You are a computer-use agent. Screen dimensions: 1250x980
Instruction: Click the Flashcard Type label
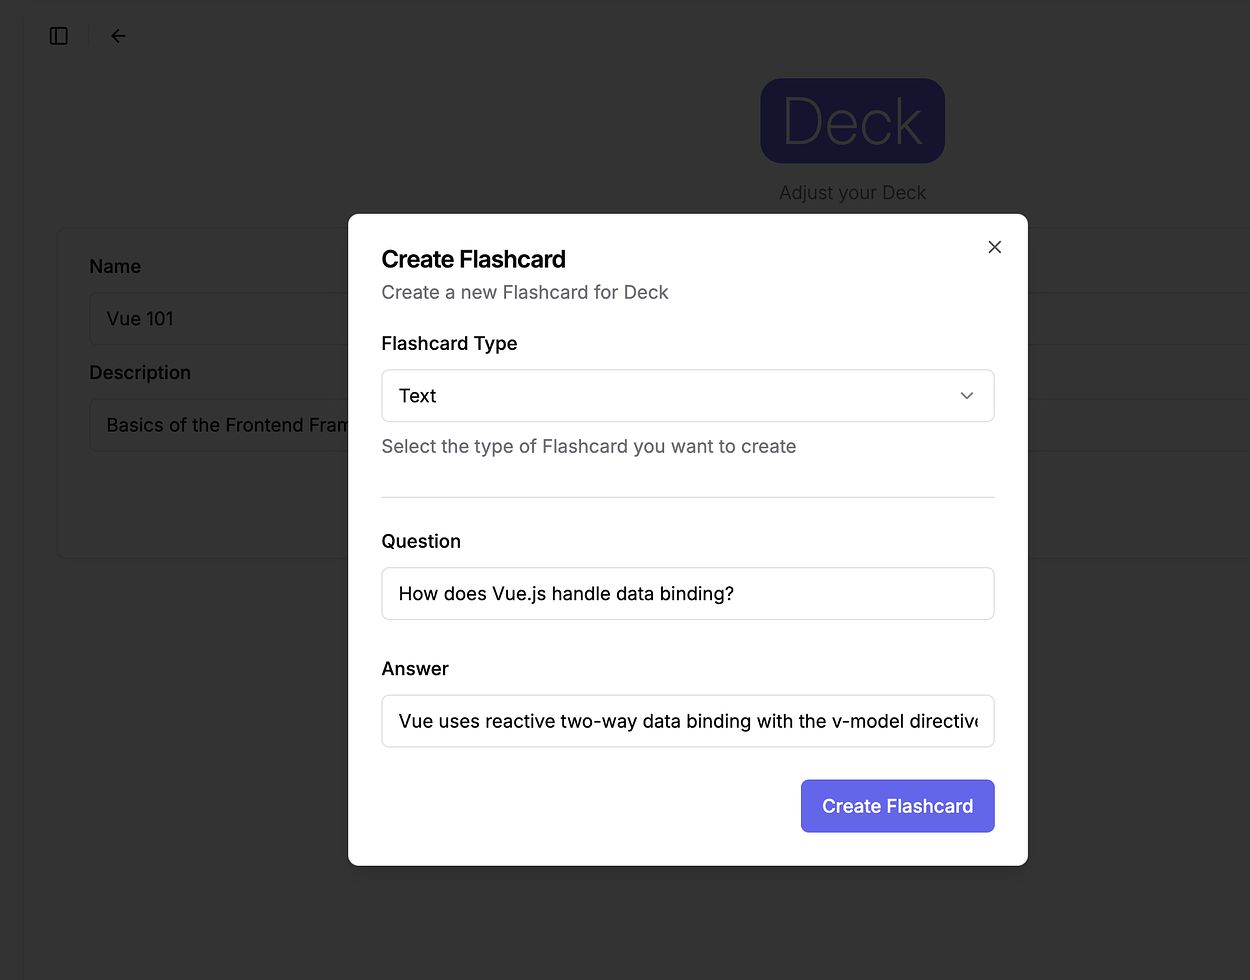coord(449,343)
